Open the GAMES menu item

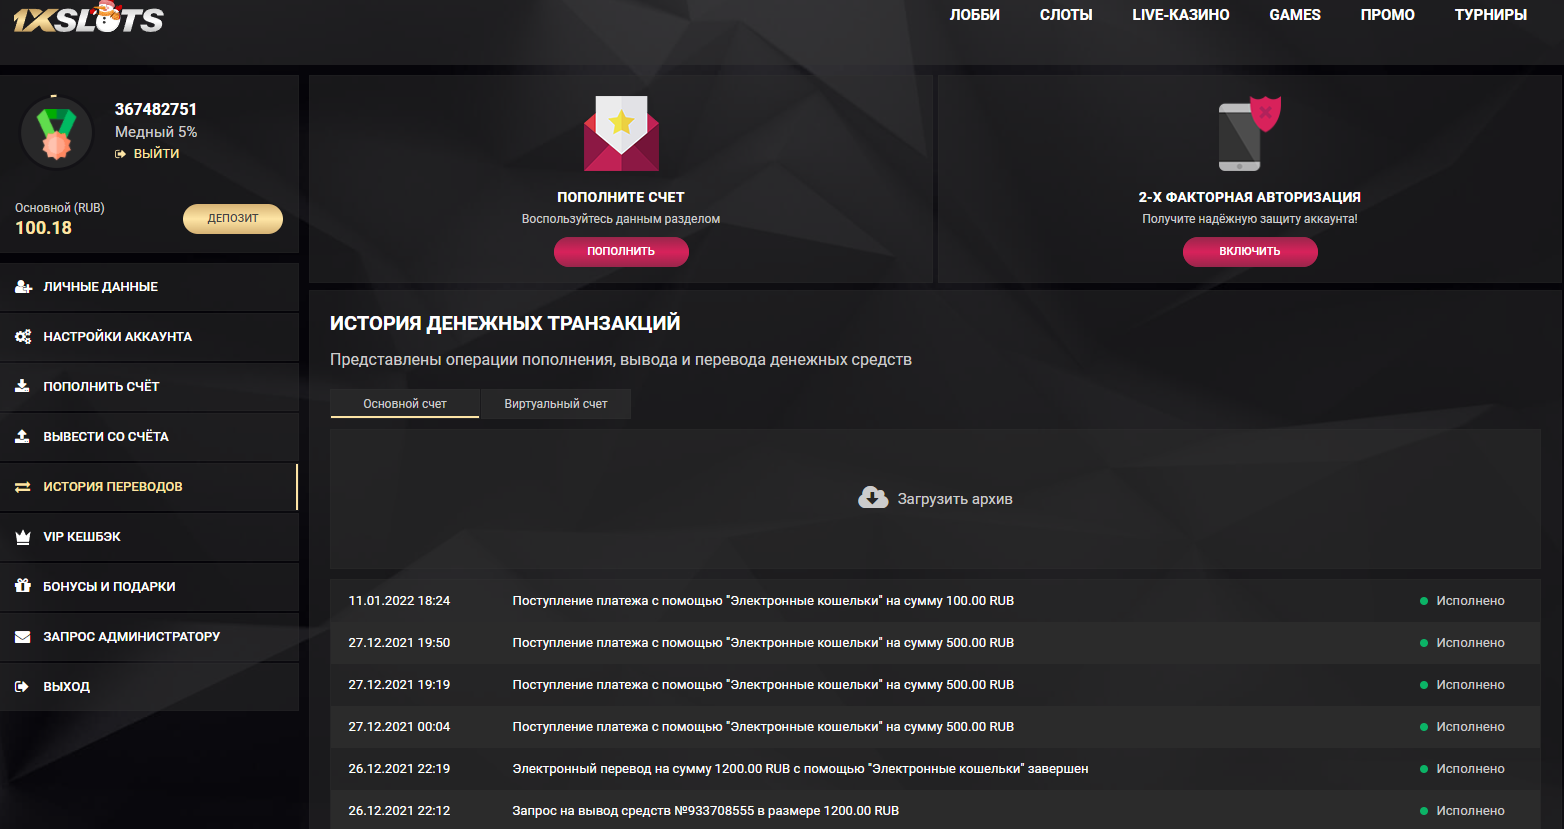(x=1295, y=15)
